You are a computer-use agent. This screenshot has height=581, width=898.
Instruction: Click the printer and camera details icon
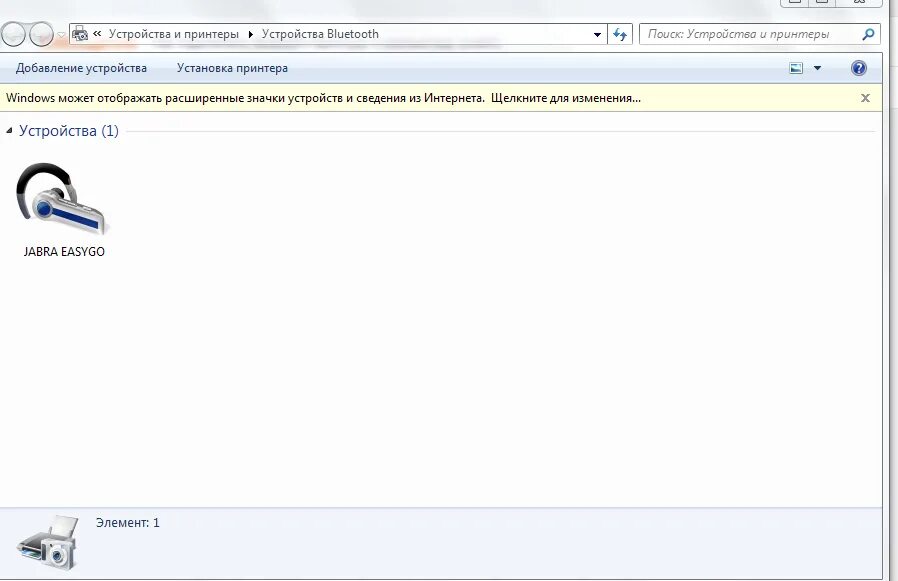point(48,542)
